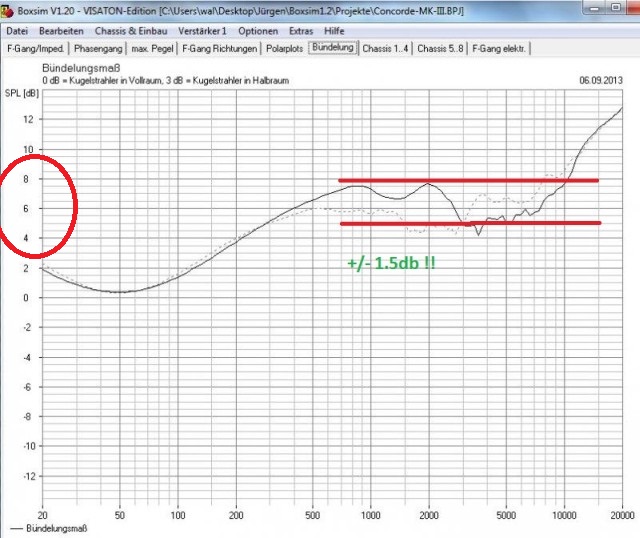The width and height of the screenshot is (640, 538).
Task: Click the SPL [dB] axis label
Action: (22, 93)
